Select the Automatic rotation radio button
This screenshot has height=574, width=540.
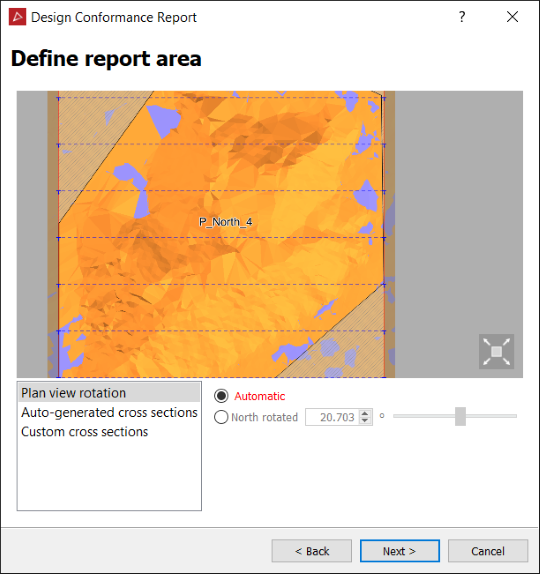click(x=221, y=396)
